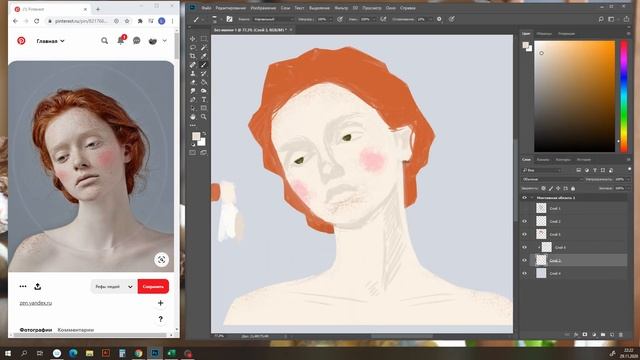This screenshot has width=640, height=360.
Task: Open Pinterest messages icon
Action: click(137, 41)
